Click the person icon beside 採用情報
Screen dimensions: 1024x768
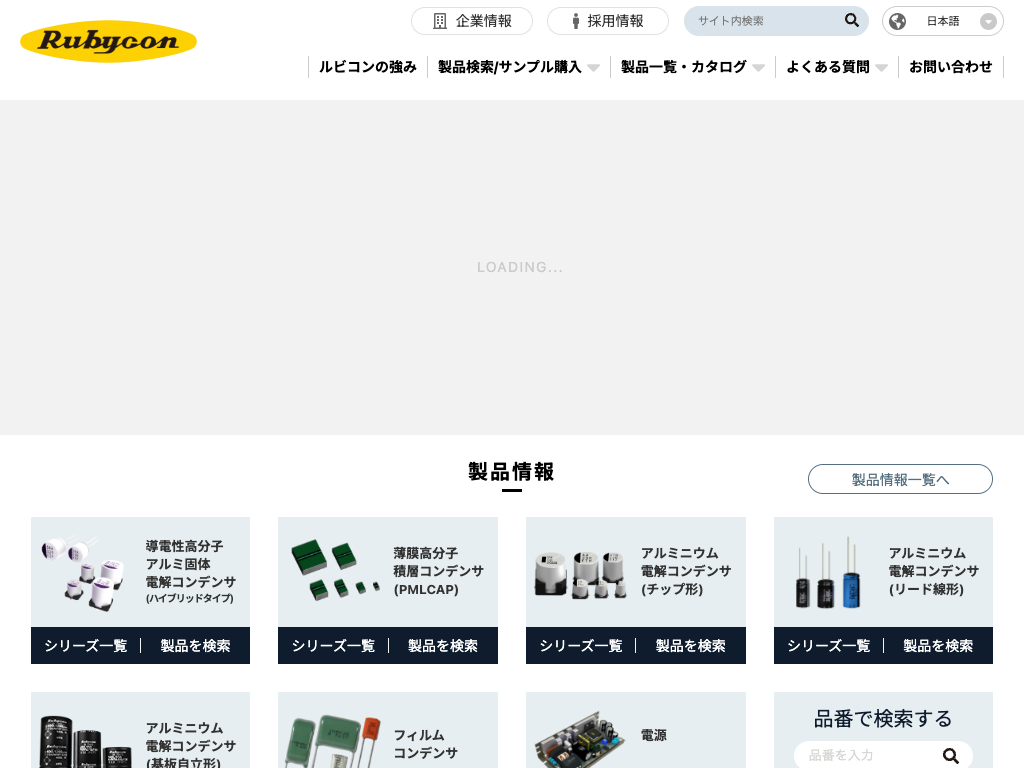[x=576, y=21]
